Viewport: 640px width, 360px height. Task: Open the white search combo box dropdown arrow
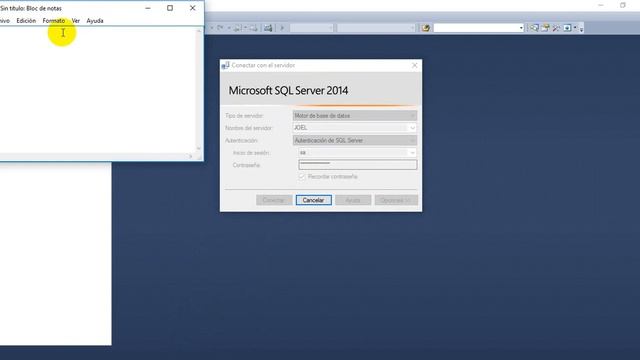pyautogui.click(x=521, y=28)
